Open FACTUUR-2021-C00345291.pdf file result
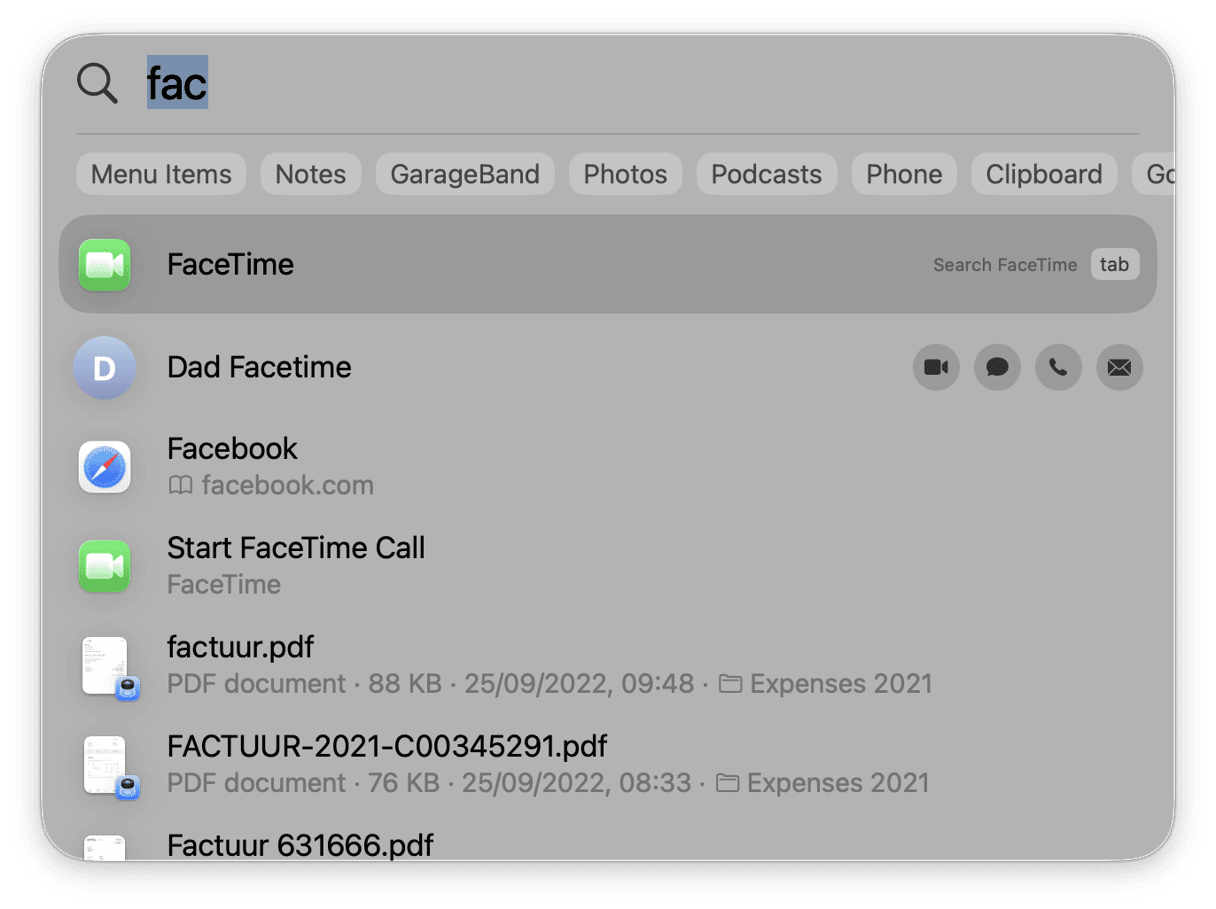Screen dimensions: 1216x909 (x=608, y=765)
